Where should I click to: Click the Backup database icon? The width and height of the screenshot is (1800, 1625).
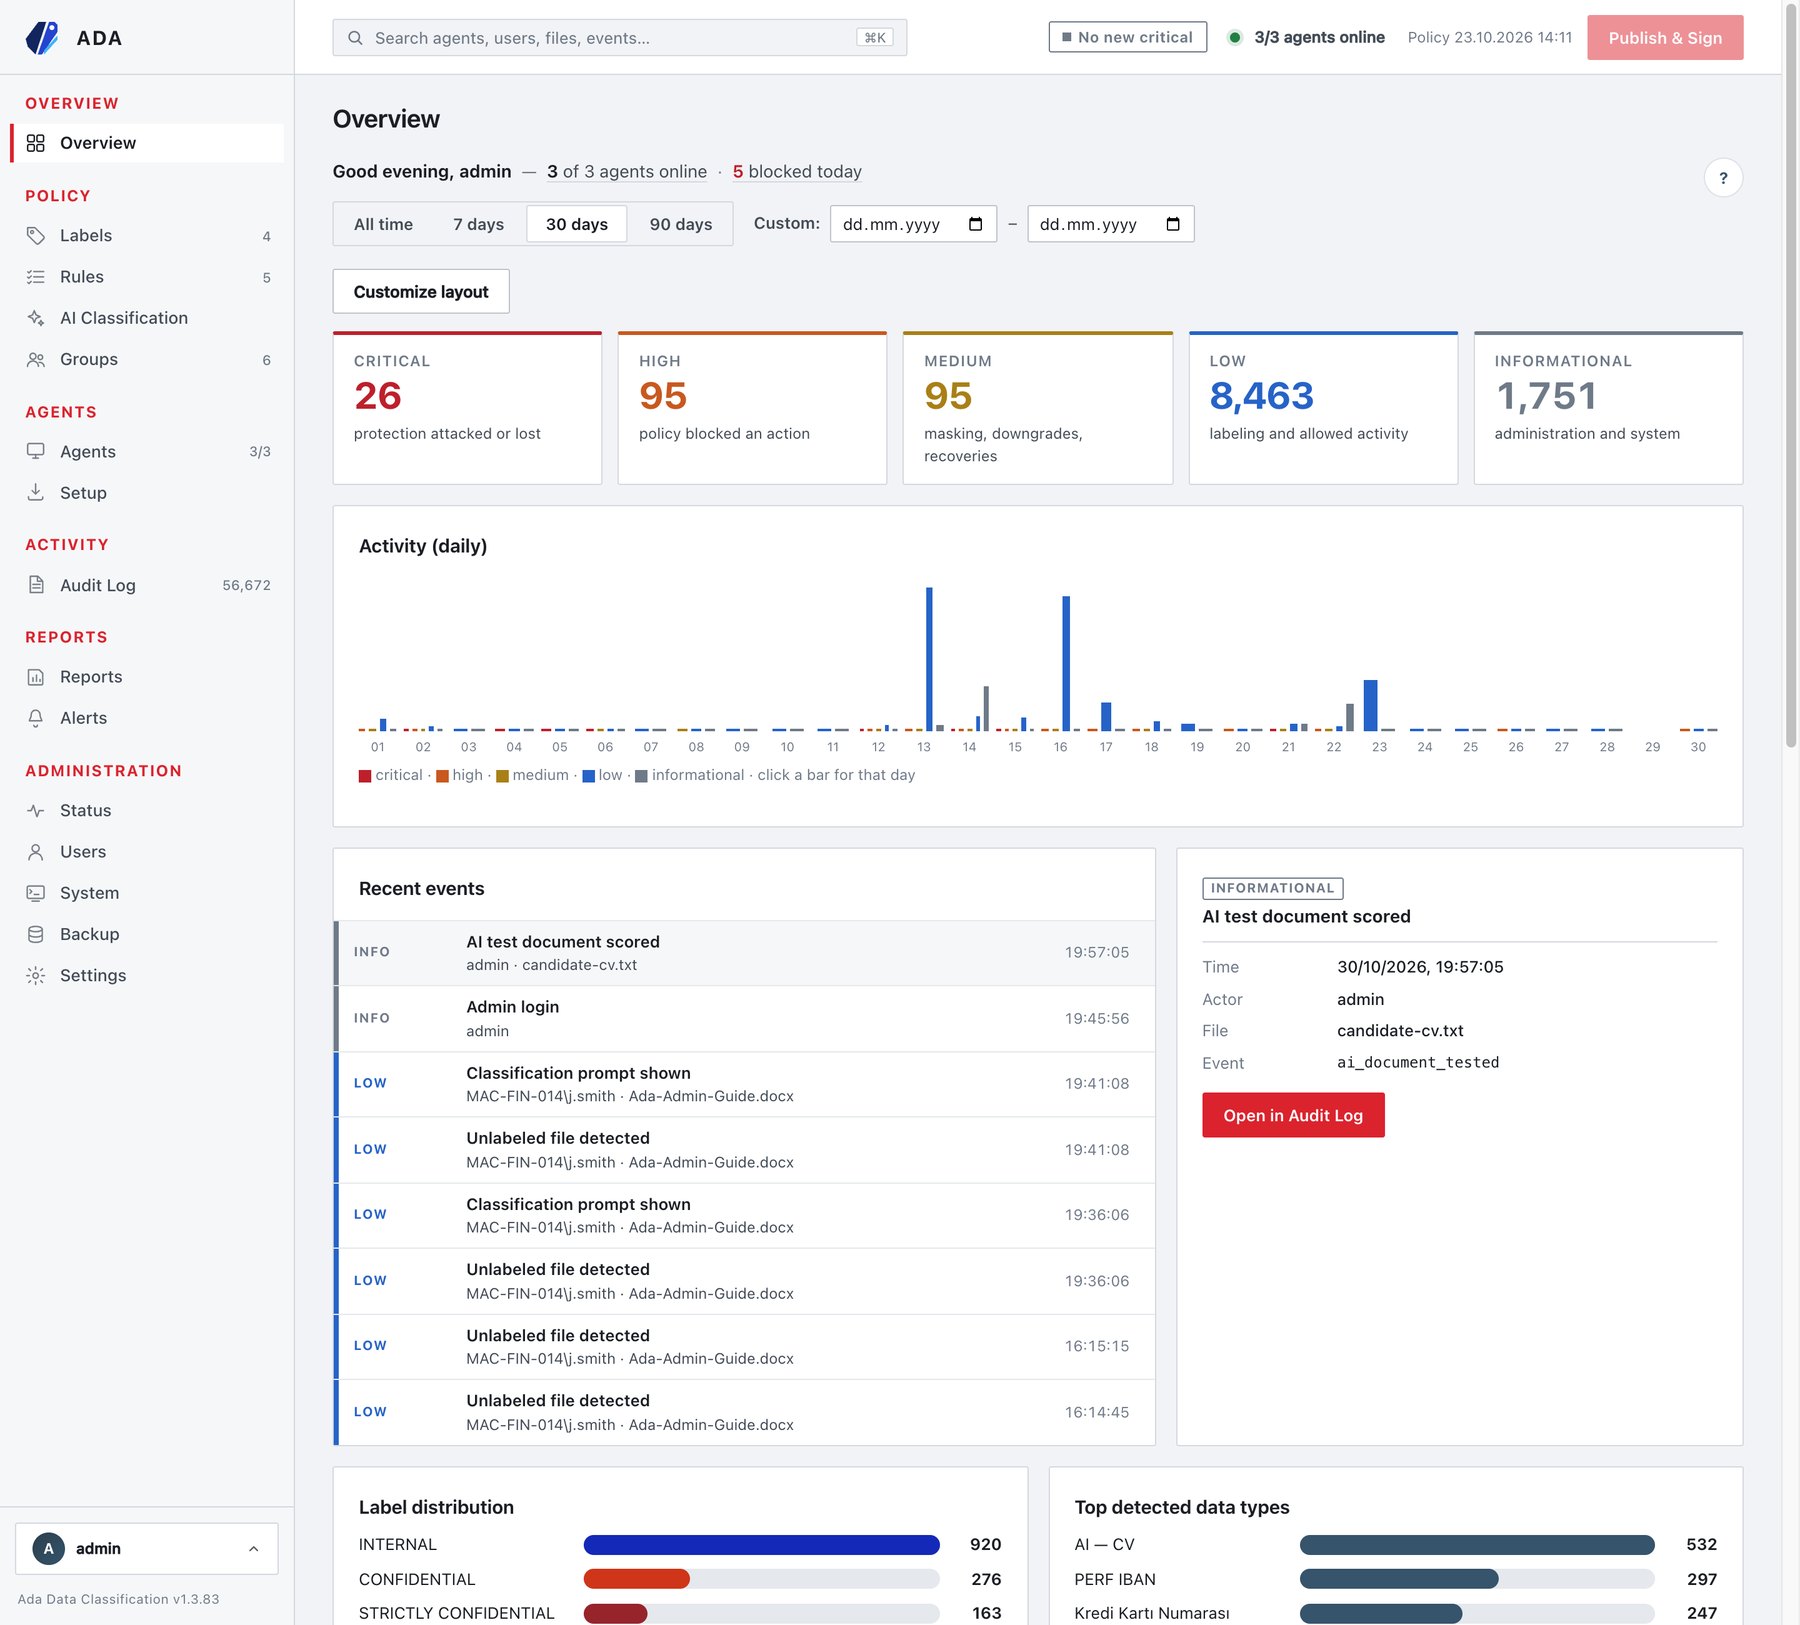[36, 934]
